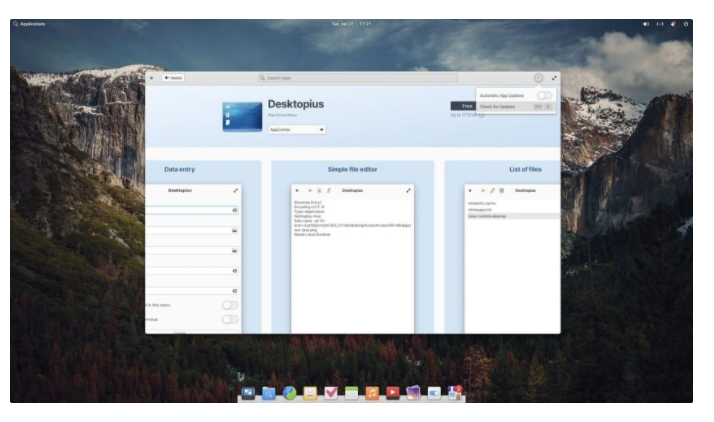Click the pencil icon in the List of files screenshot
Image resolution: width=714 pixels, height=422 pixels.
pyautogui.click(x=492, y=191)
